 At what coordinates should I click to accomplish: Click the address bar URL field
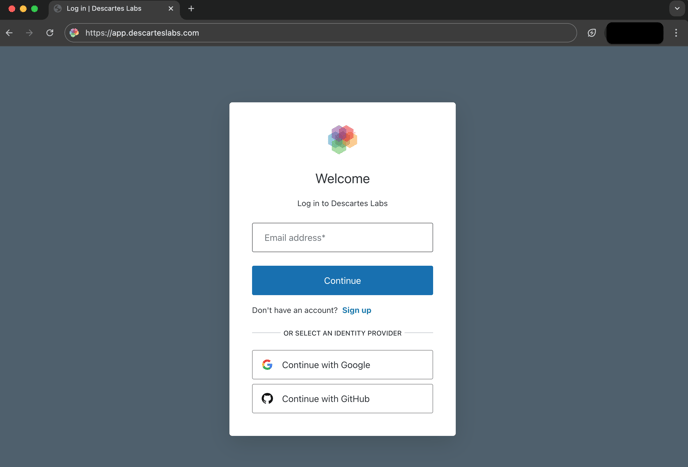click(x=320, y=33)
